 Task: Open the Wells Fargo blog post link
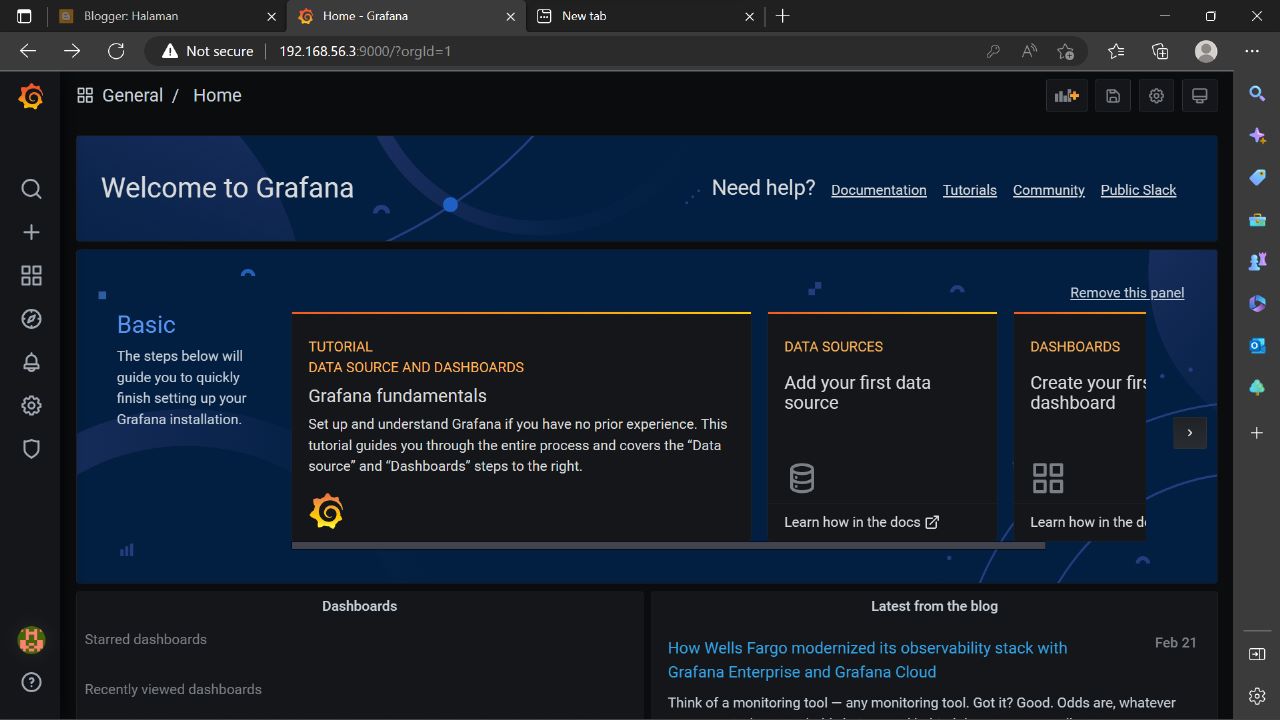867,660
